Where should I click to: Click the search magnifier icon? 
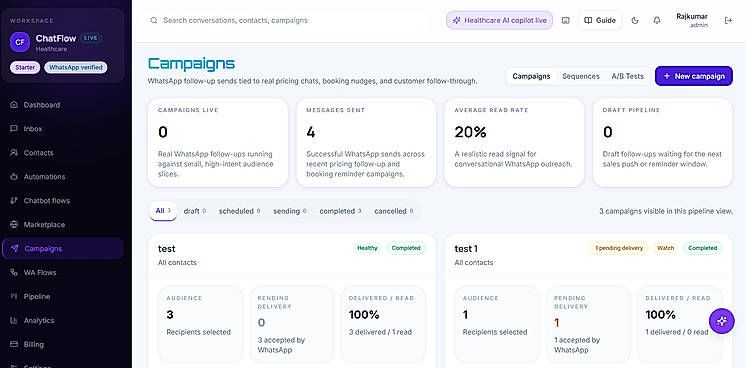pyautogui.click(x=154, y=20)
